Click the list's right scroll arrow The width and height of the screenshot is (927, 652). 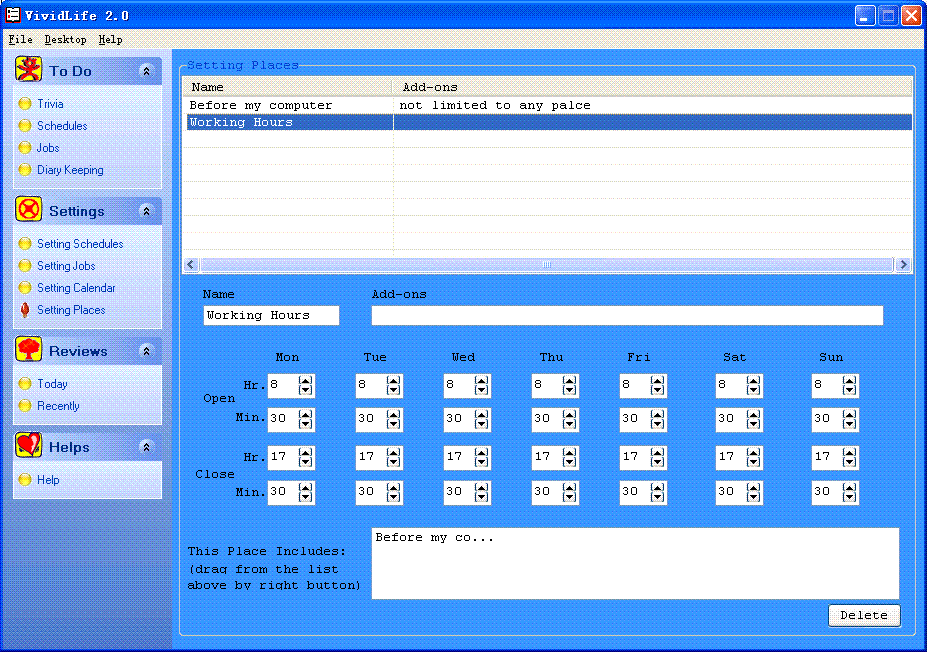tap(903, 265)
